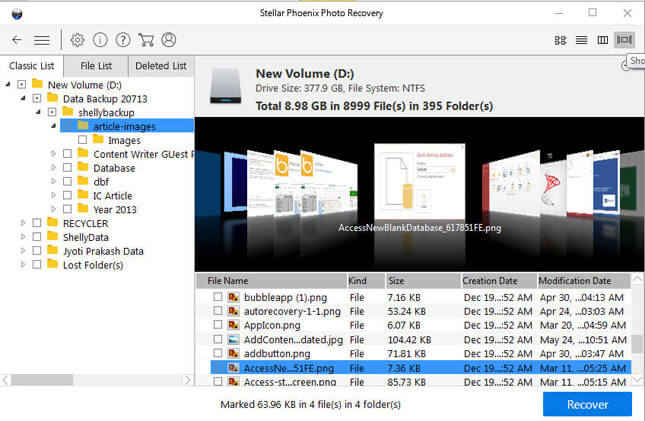Click the user account icon
The width and height of the screenshot is (645, 421).
click(169, 40)
